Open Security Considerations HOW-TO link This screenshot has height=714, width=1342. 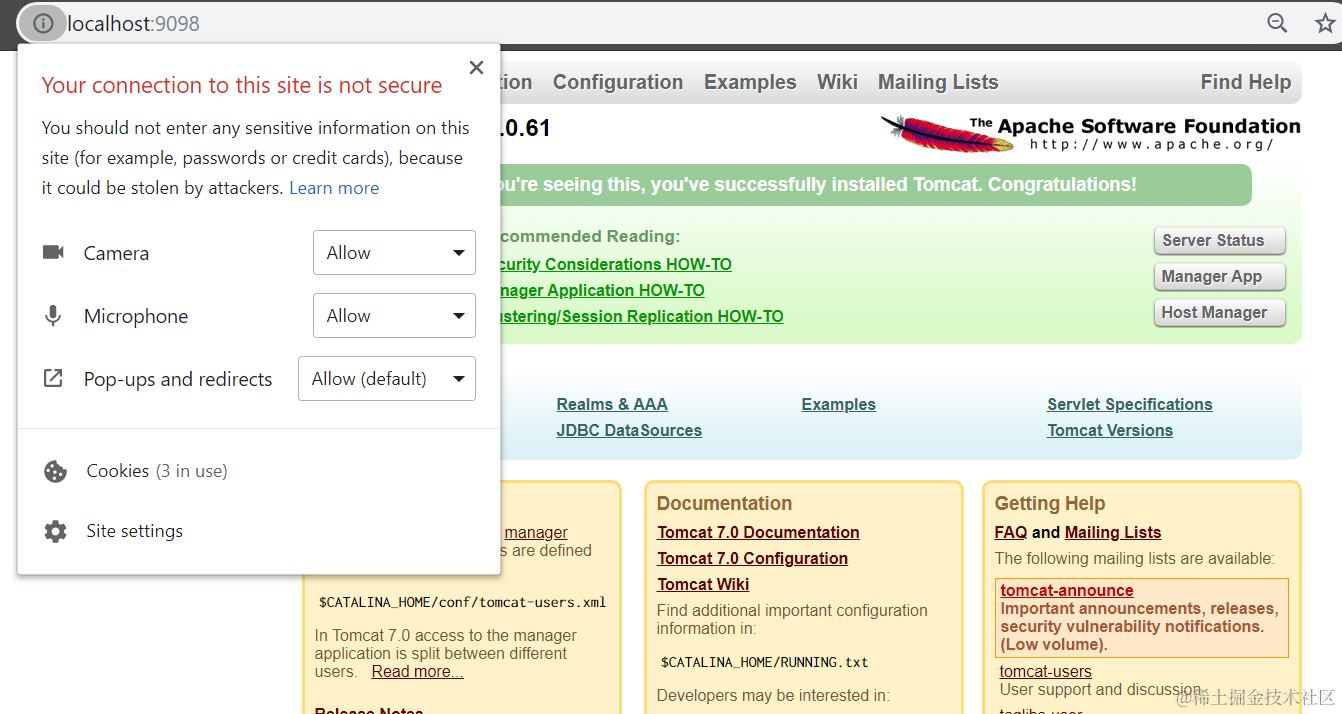(616, 264)
